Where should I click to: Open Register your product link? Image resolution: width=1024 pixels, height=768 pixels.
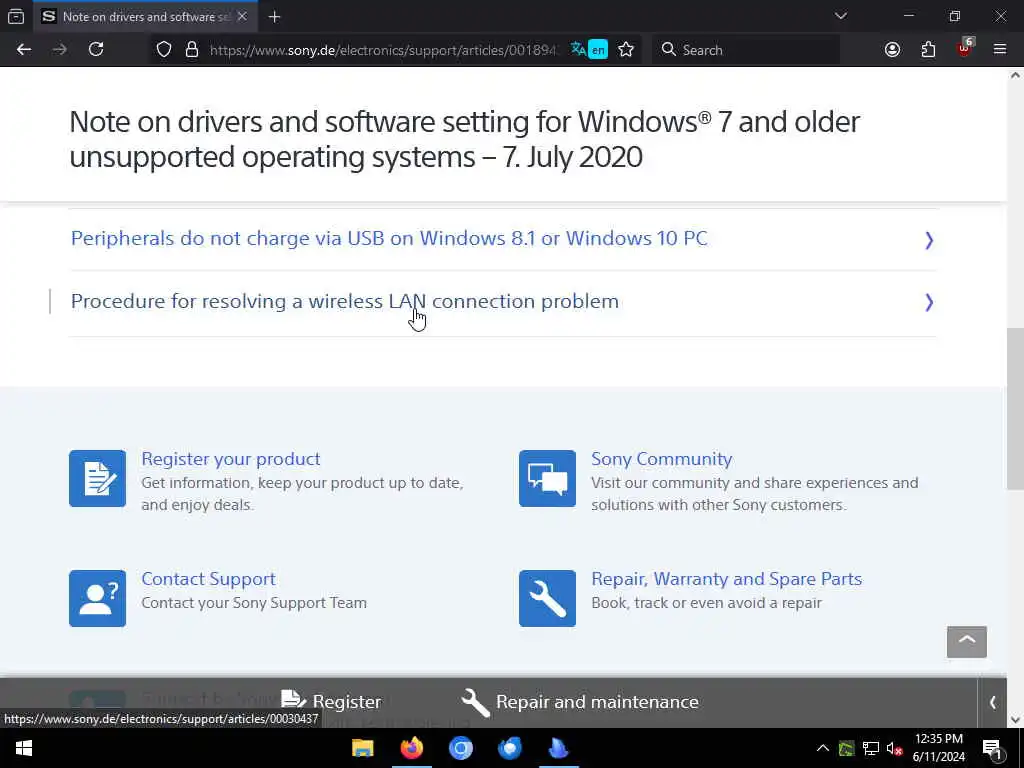coord(231,458)
